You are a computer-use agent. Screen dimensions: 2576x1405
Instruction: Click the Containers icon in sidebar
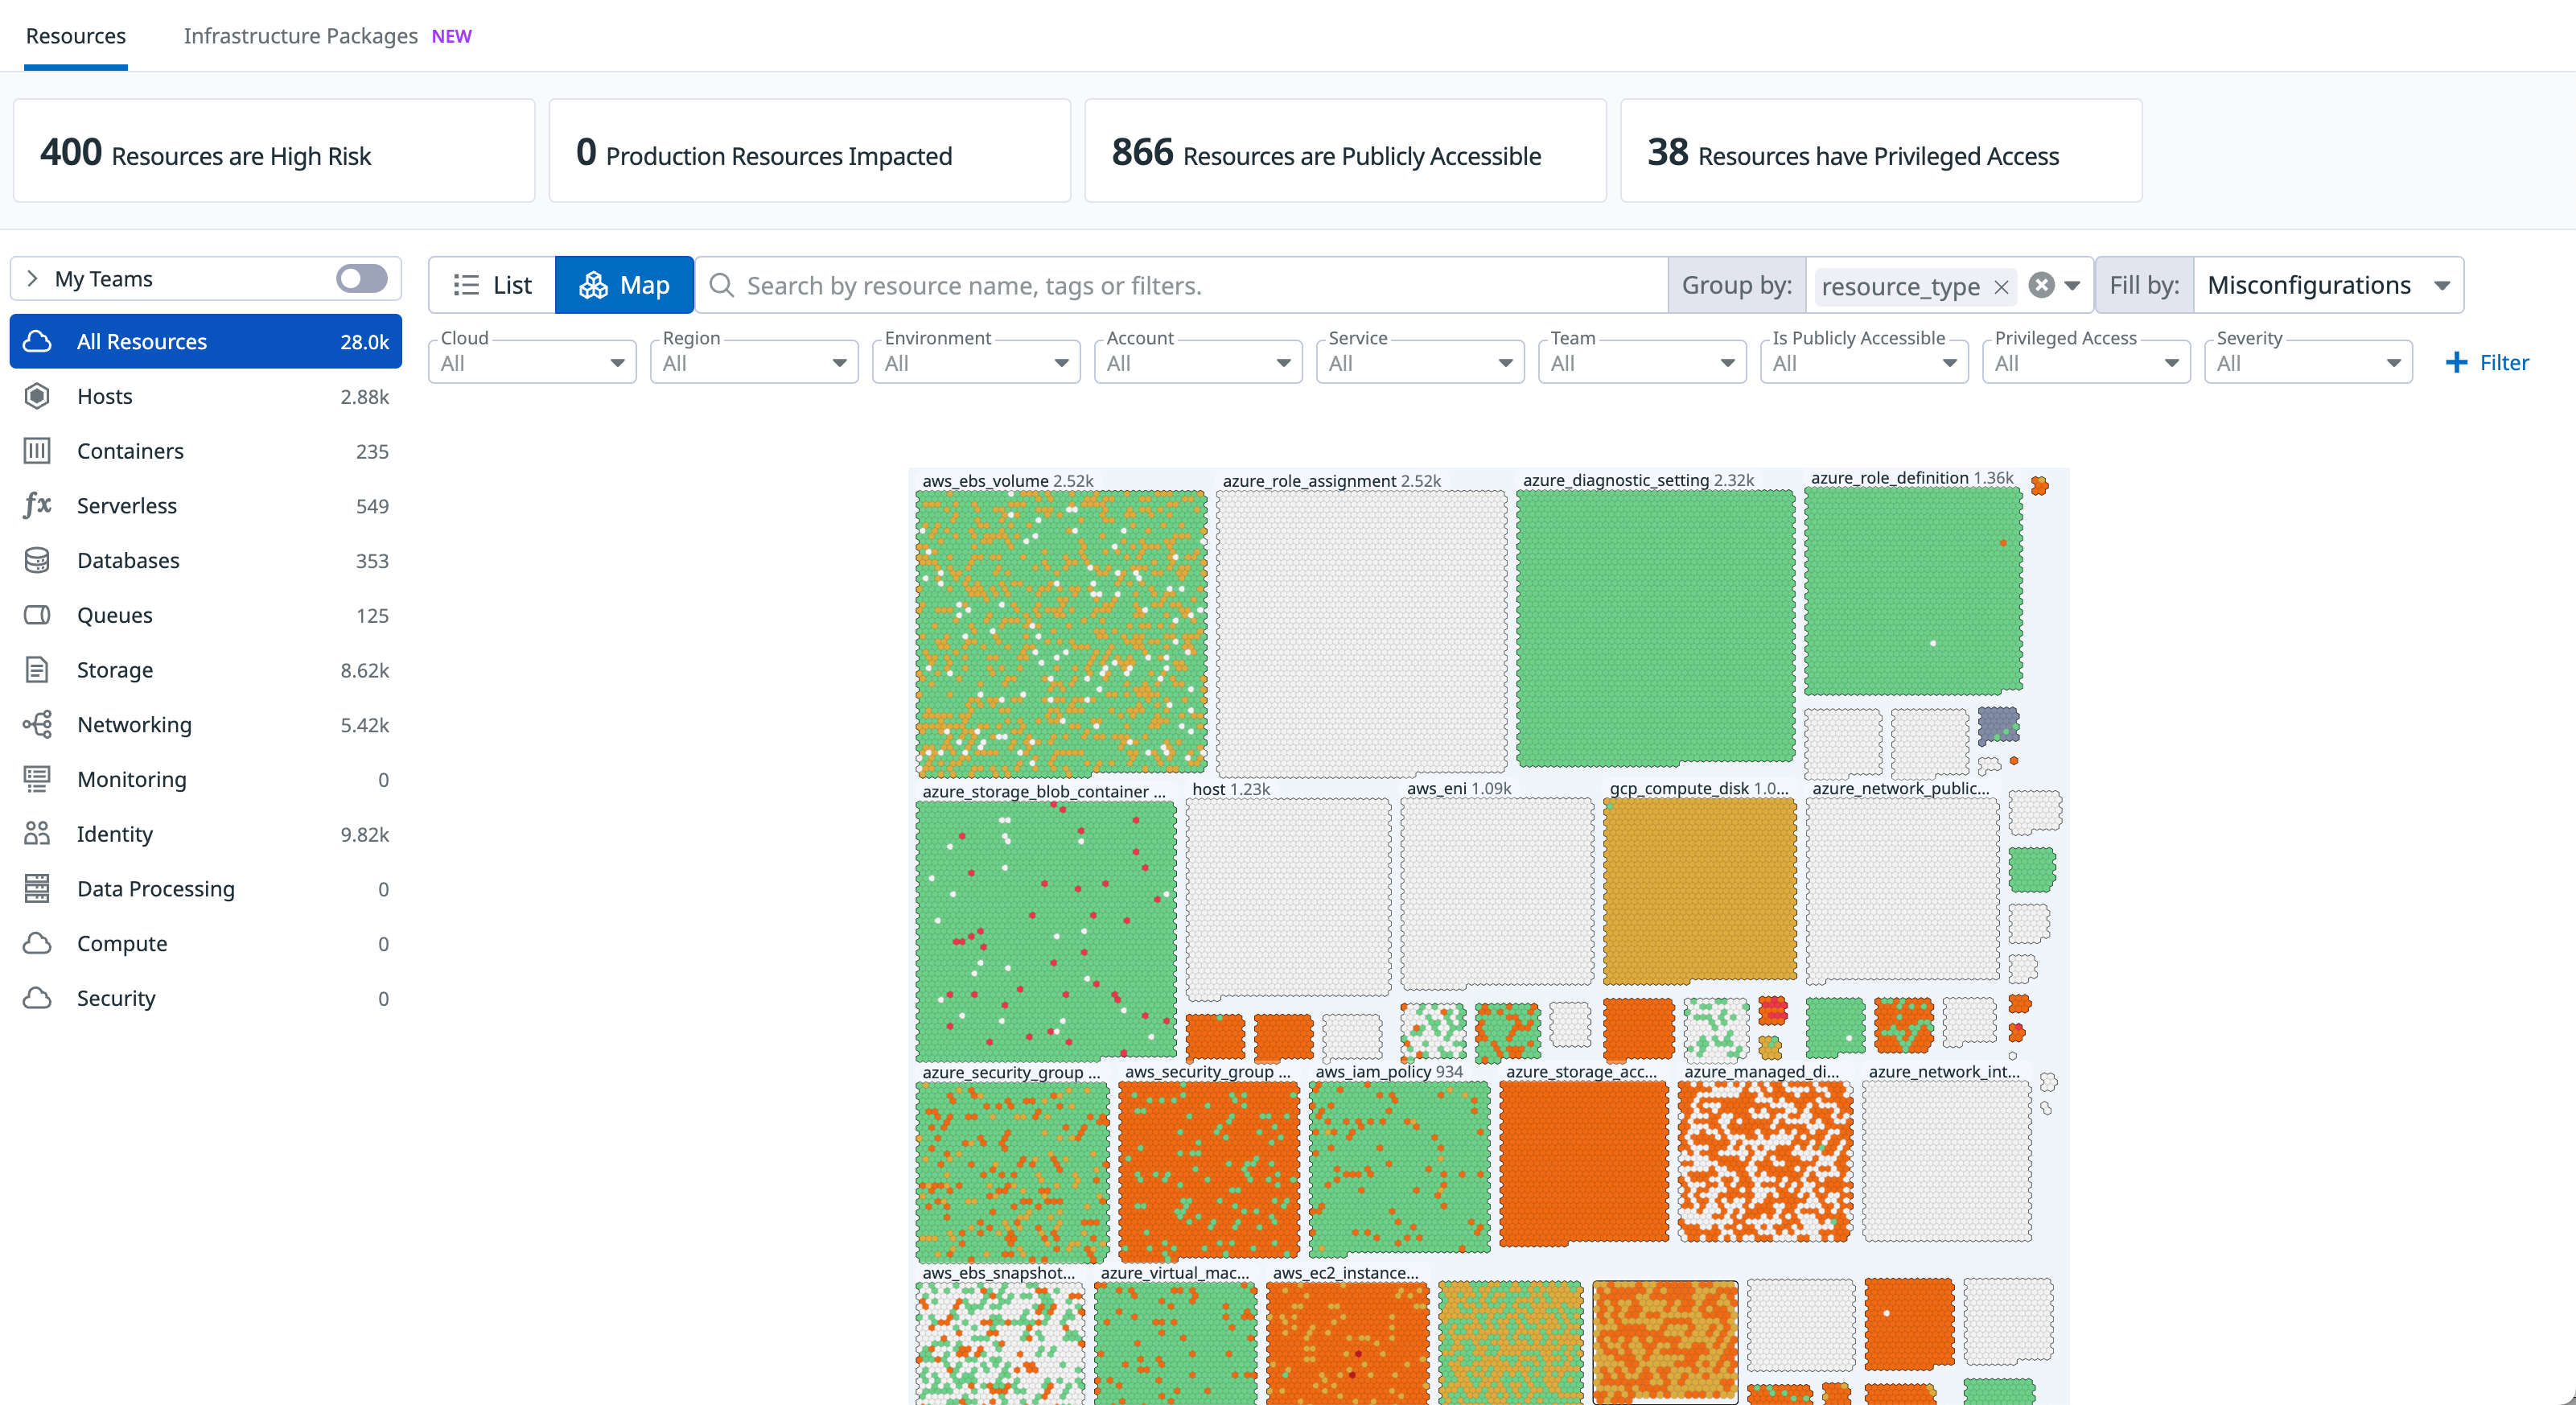(37, 451)
